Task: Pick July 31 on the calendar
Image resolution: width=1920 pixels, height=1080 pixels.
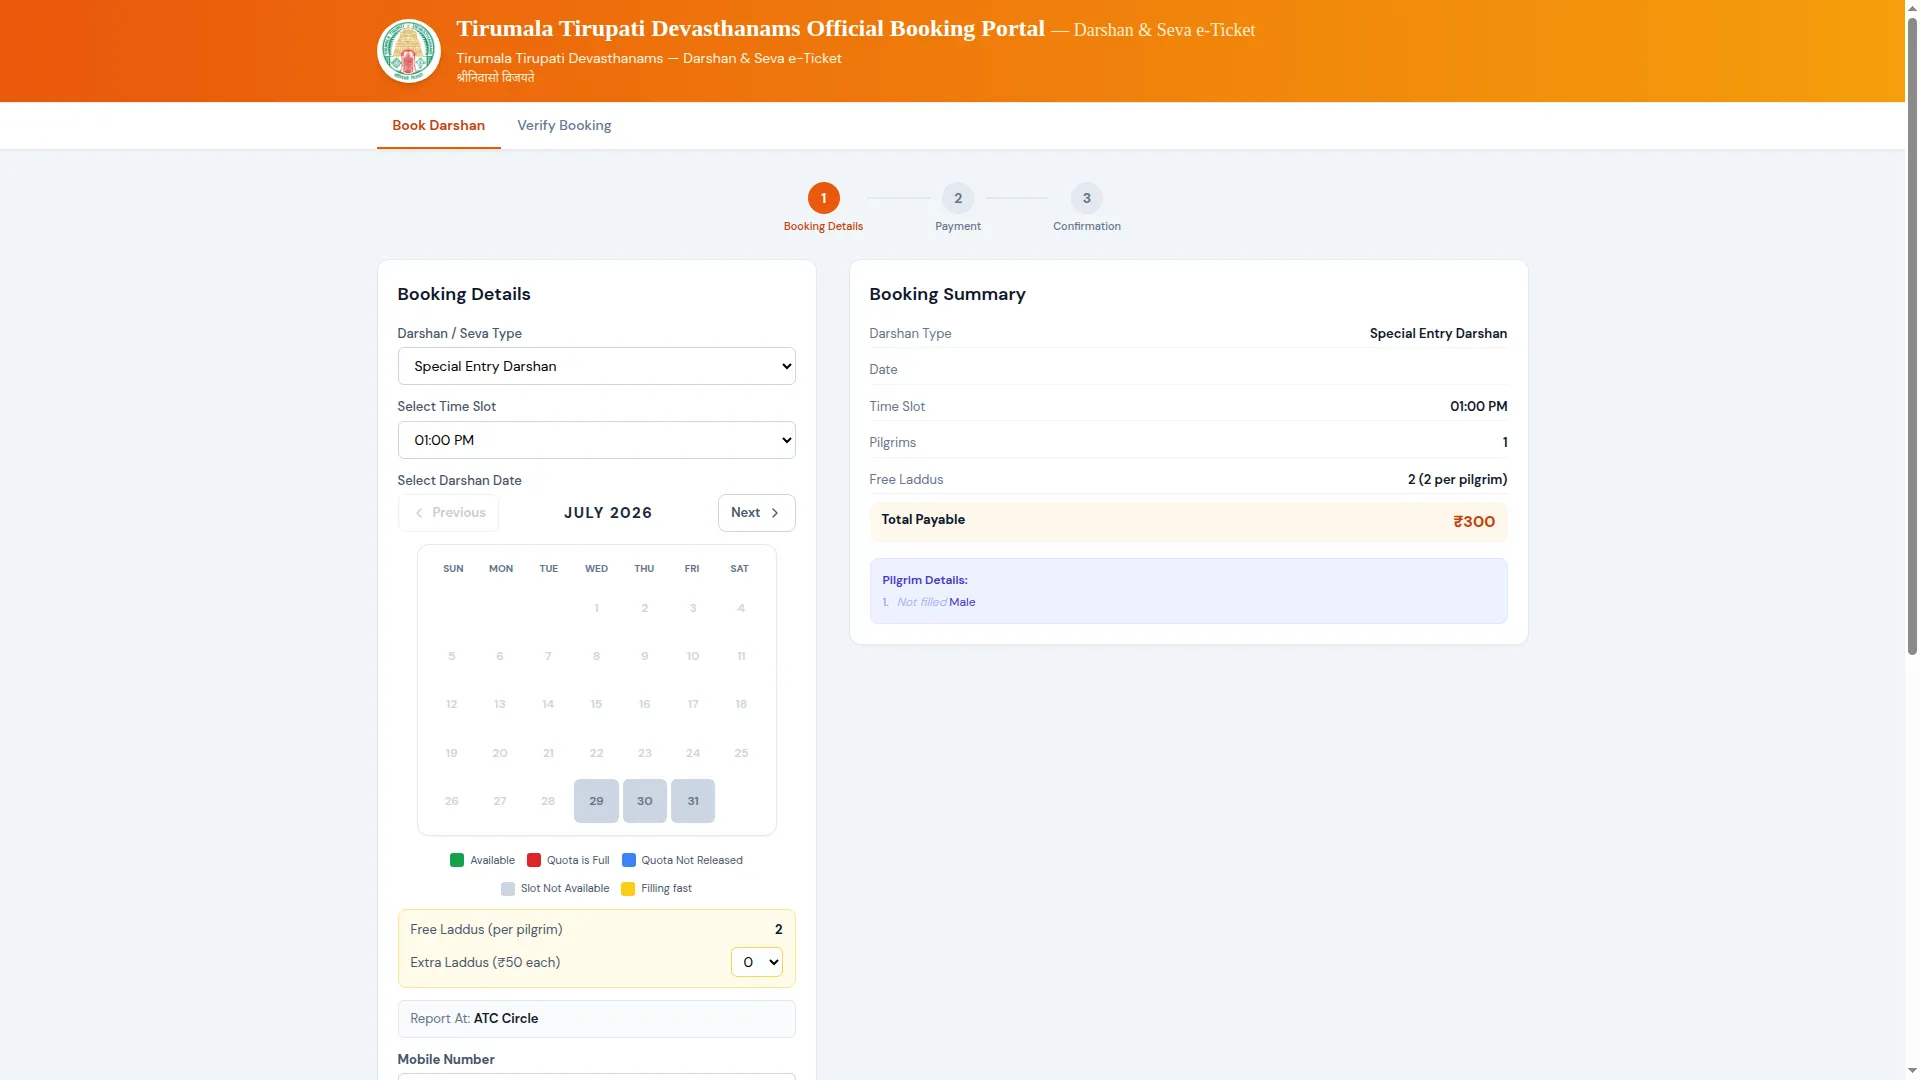Action: 693,801
